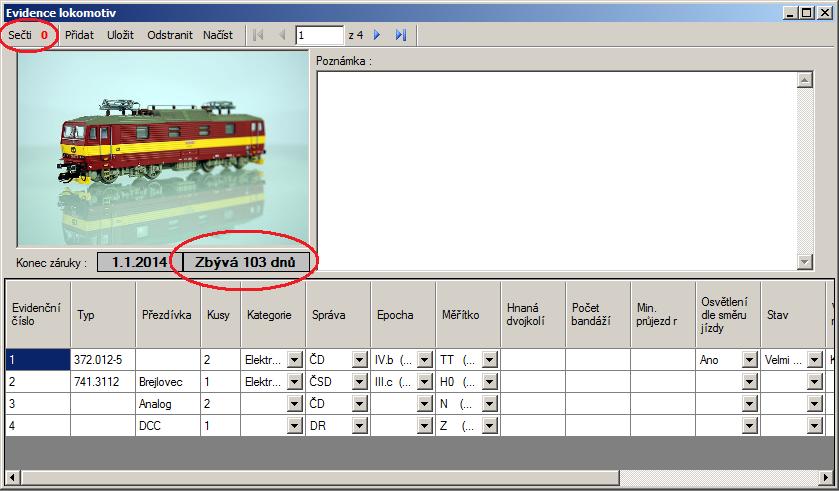Click the record number input field
This screenshot has height=491, width=839.
319,35
